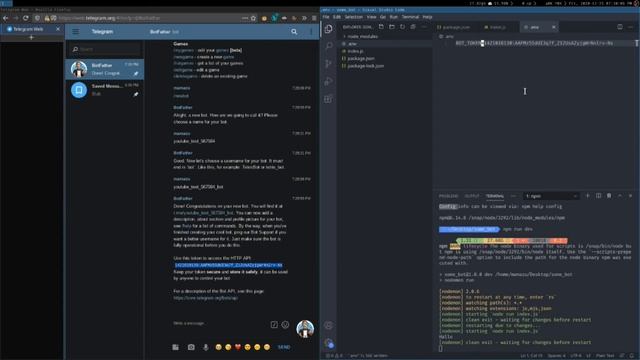The image size is (640, 360).
Task: Open the Terminal menu in VS Code
Action: [x=410, y=17]
